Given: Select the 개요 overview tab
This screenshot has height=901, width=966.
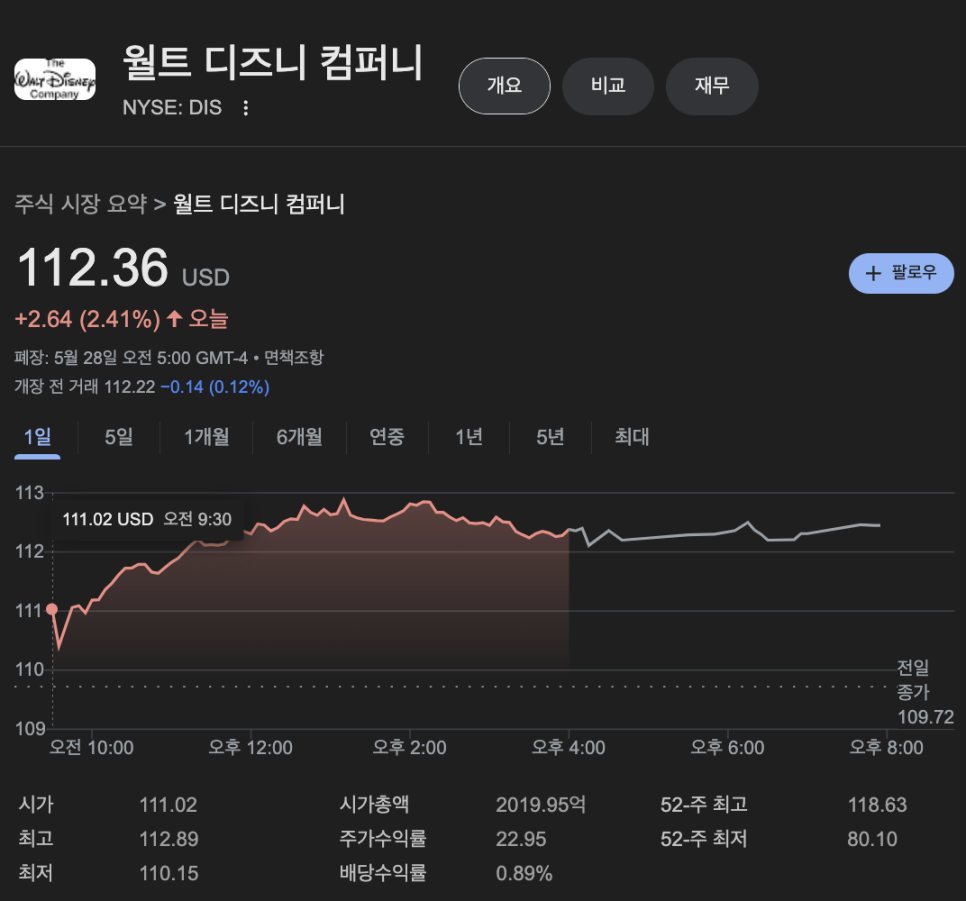Looking at the screenshot, I should (505, 86).
